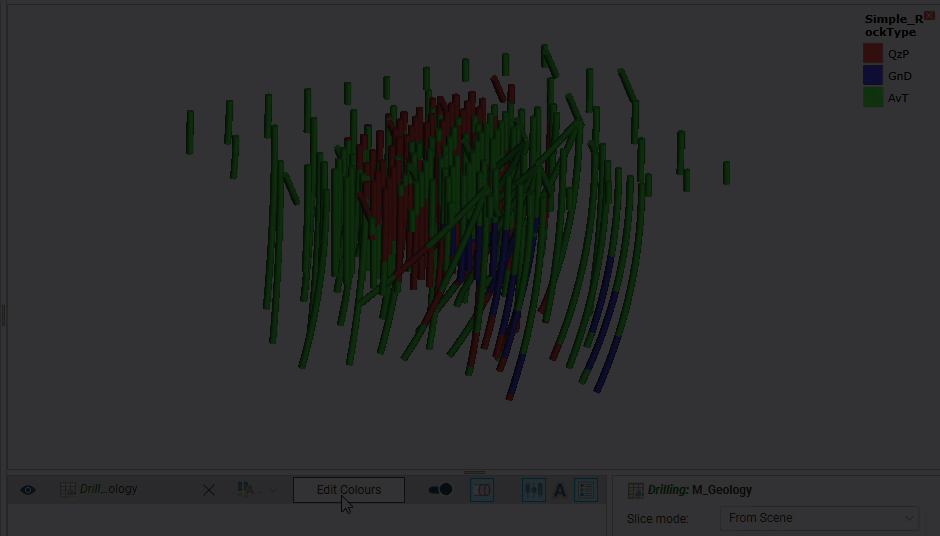Viewport: 940px width, 536px height.
Task: Click the value filter icon
Action: click(x=533, y=490)
